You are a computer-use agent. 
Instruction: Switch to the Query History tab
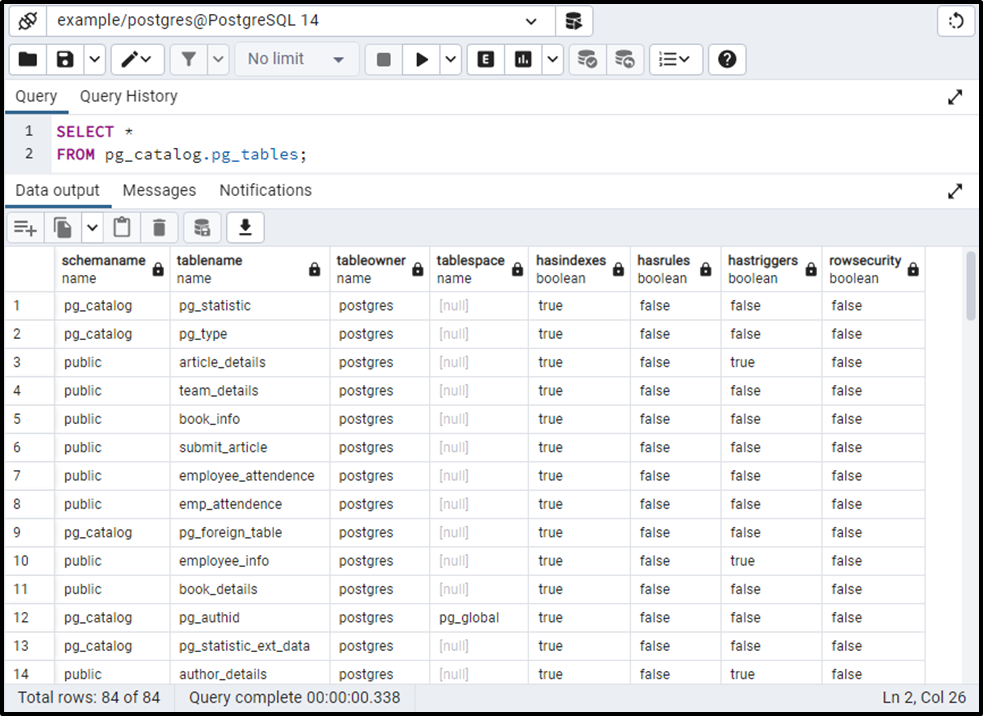coord(128,96)
